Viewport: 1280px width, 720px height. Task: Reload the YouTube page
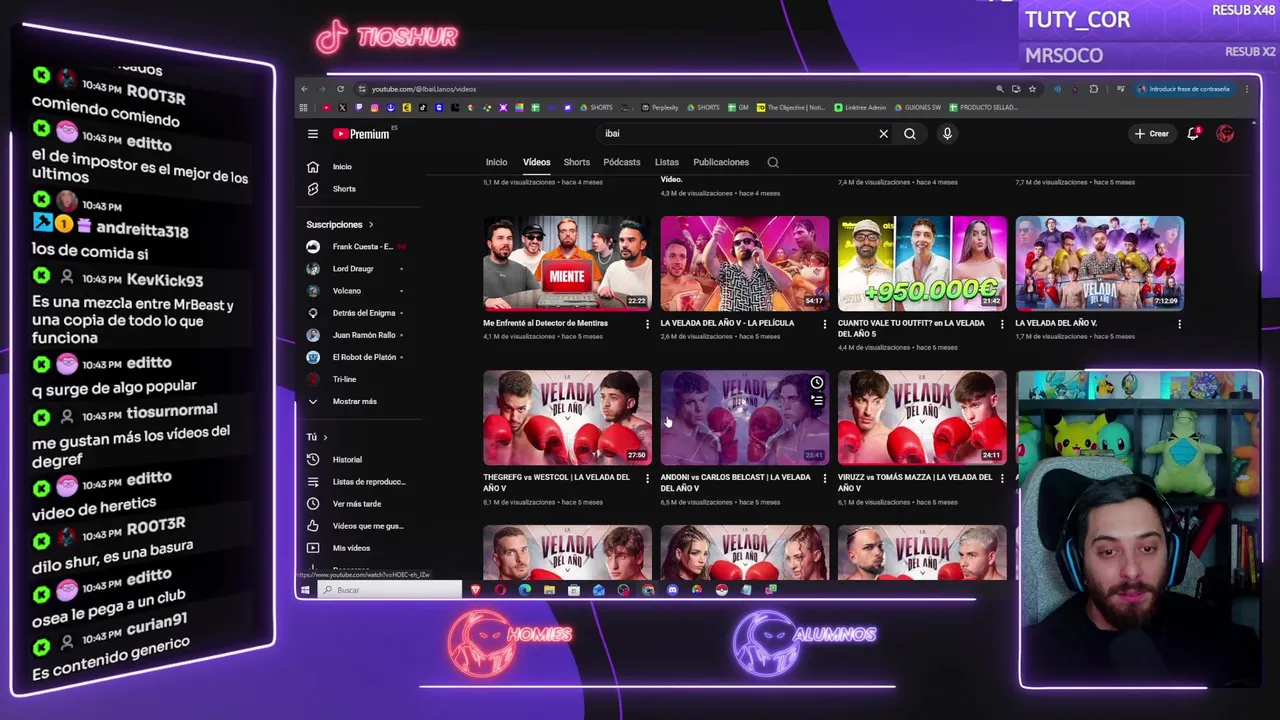coord(340,89)
